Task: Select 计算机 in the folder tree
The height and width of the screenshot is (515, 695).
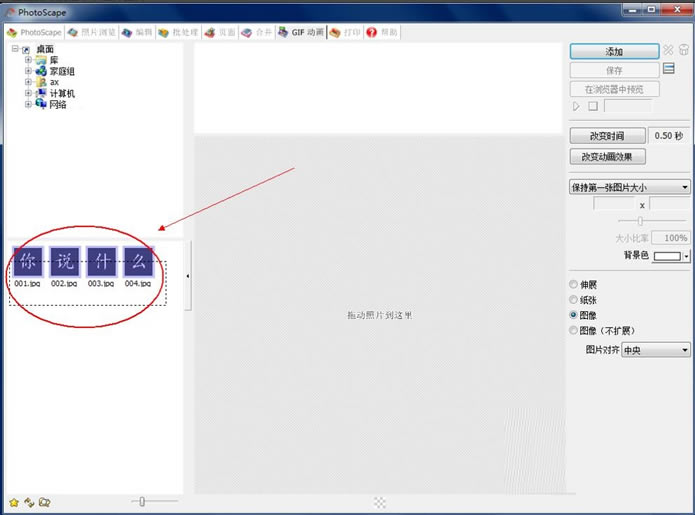Action: [62, 93]
